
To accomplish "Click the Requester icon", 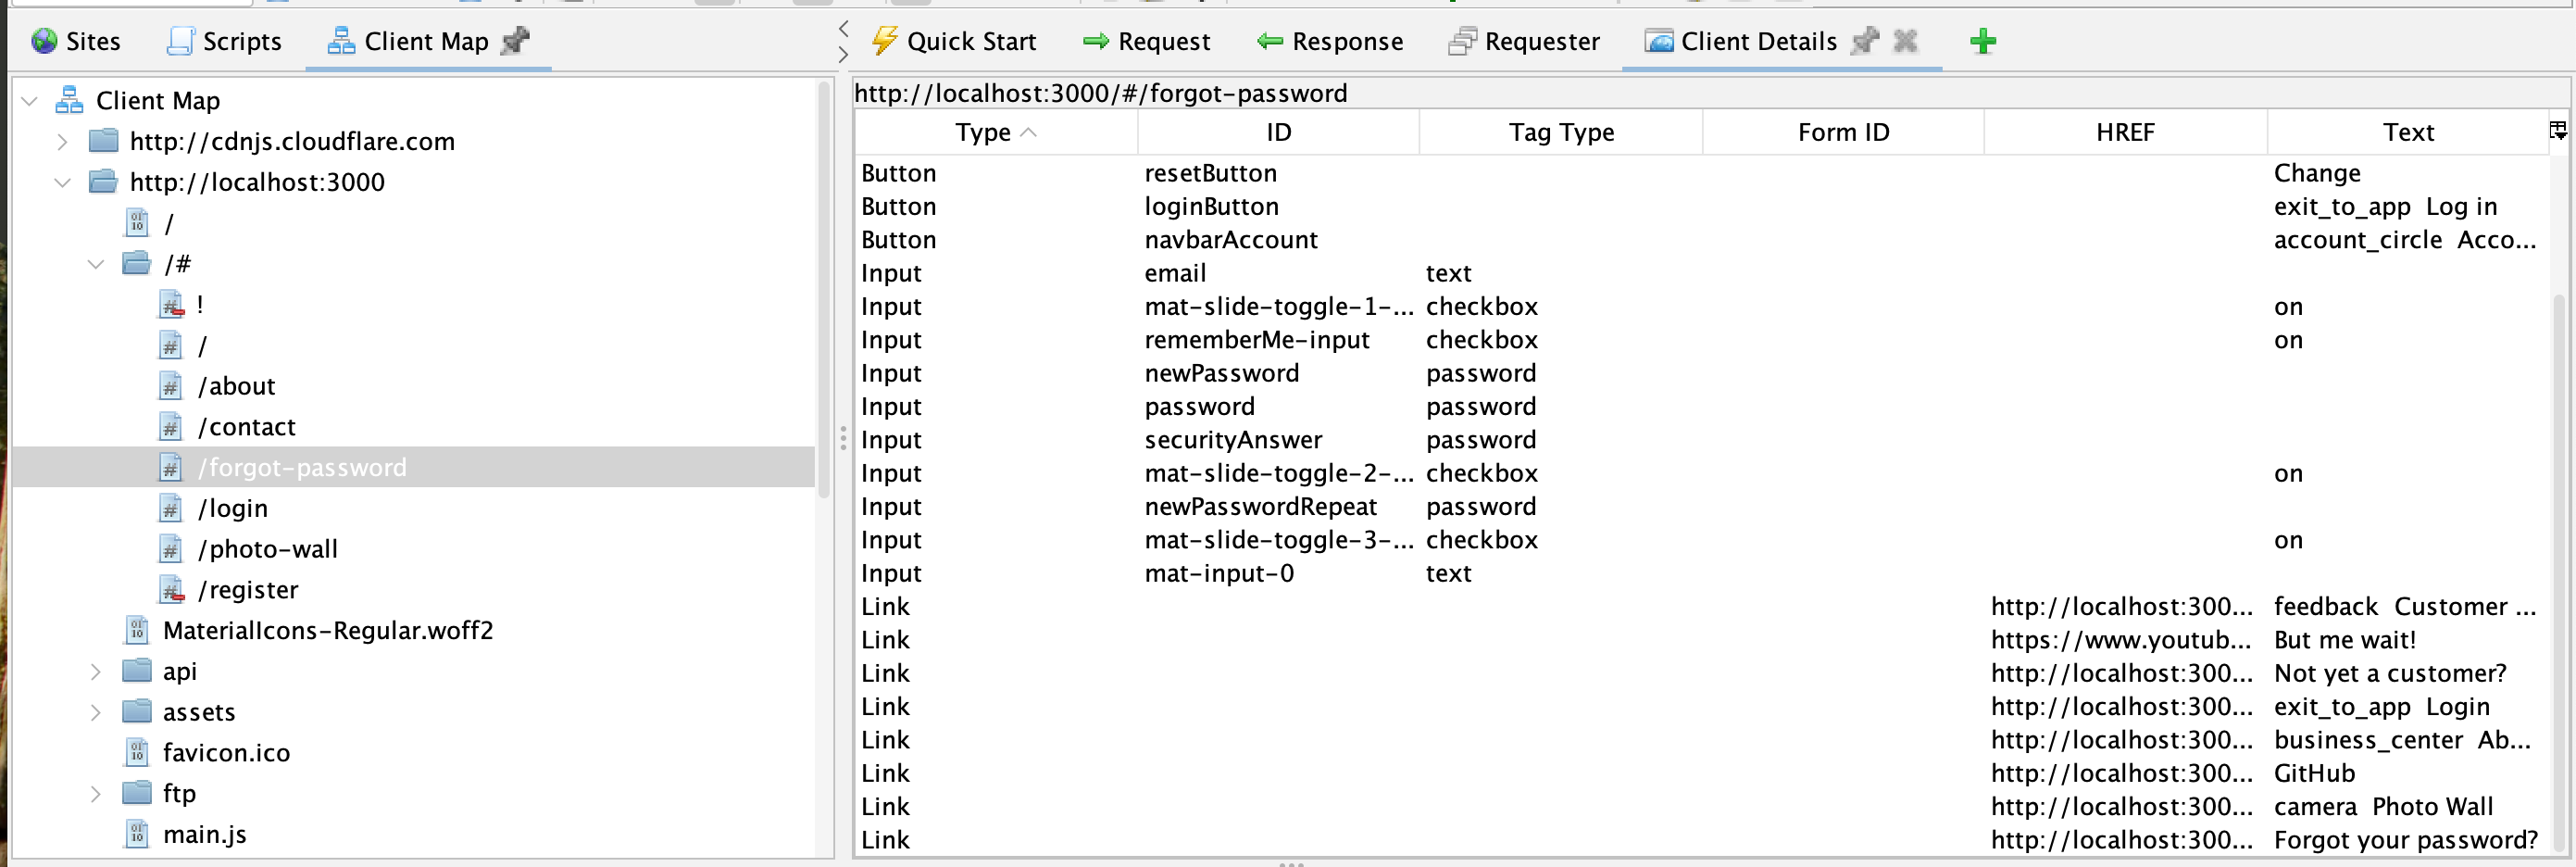I will (1461, 41).
